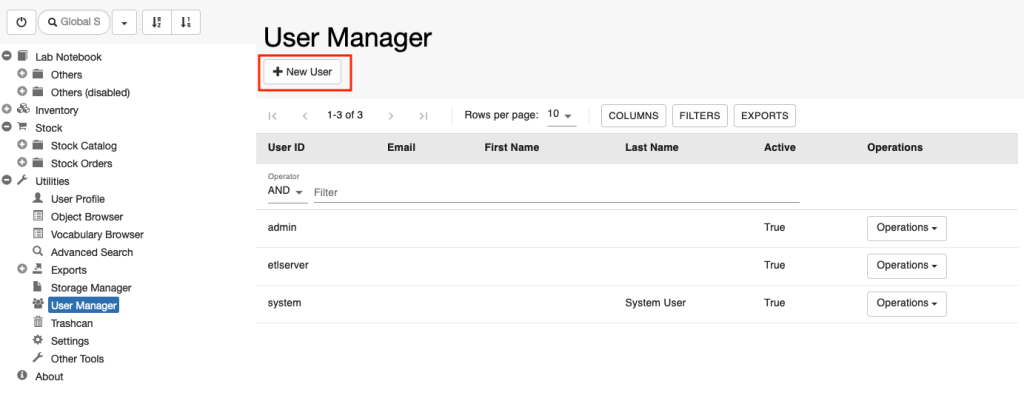1024x398 pixels.
Task: Open Other Tools wrench item
Action: (x=77, y=358)
